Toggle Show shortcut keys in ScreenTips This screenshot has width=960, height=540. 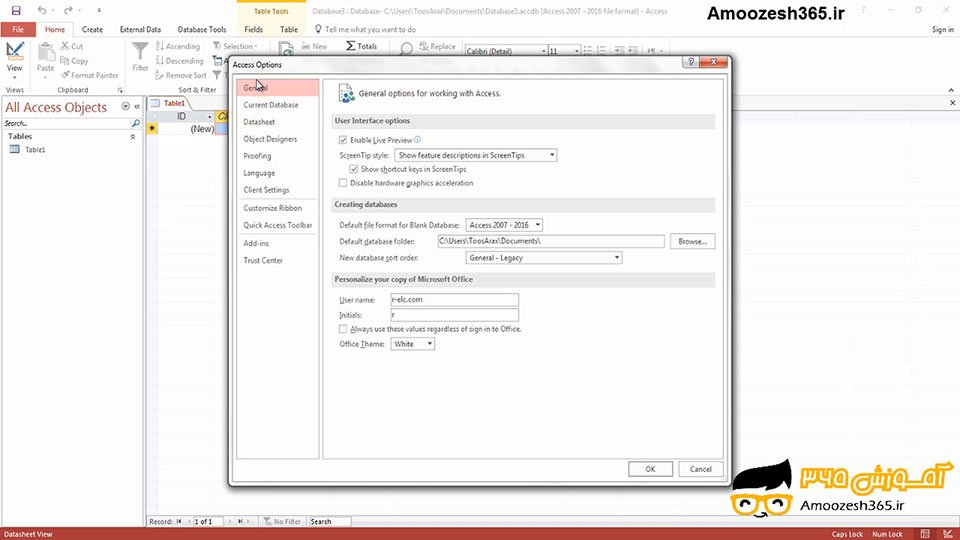[354, 169]
